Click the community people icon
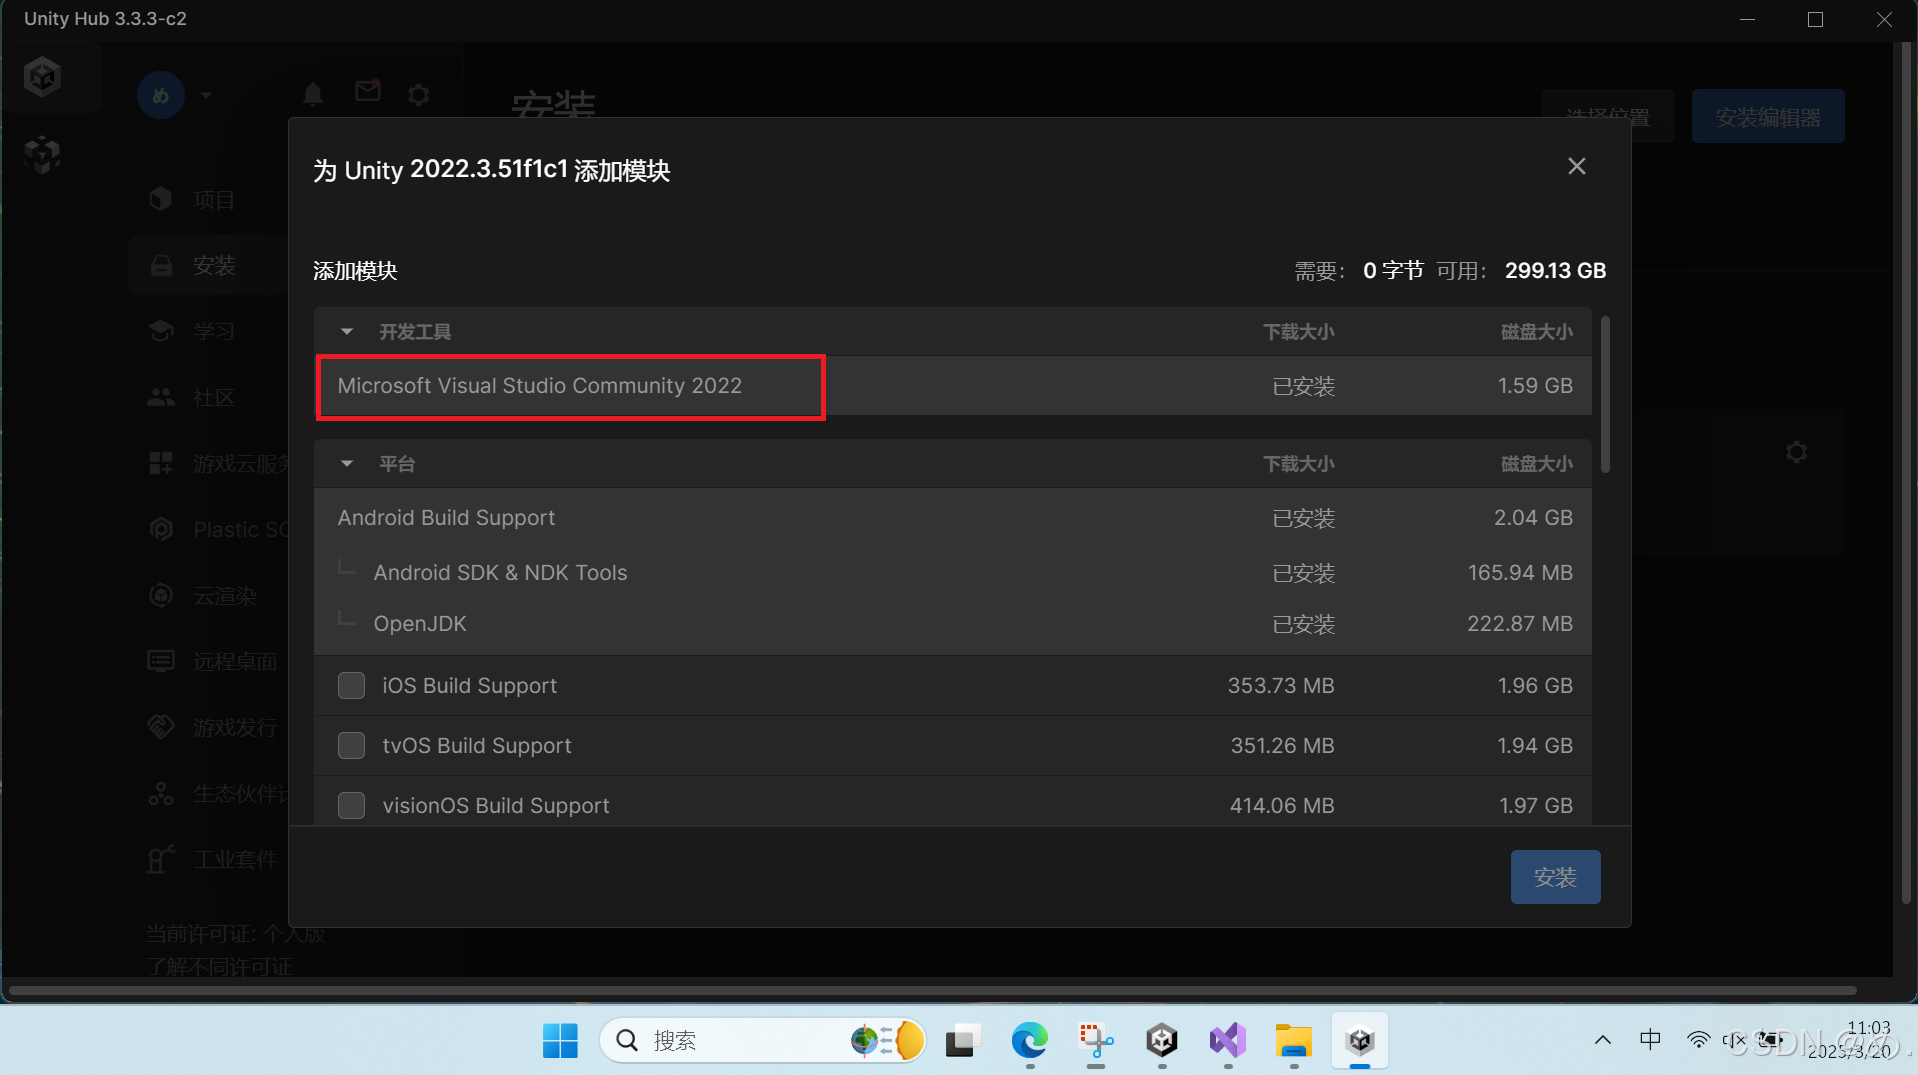This screenshot has width=1918, height=1075. pos(161,397)
